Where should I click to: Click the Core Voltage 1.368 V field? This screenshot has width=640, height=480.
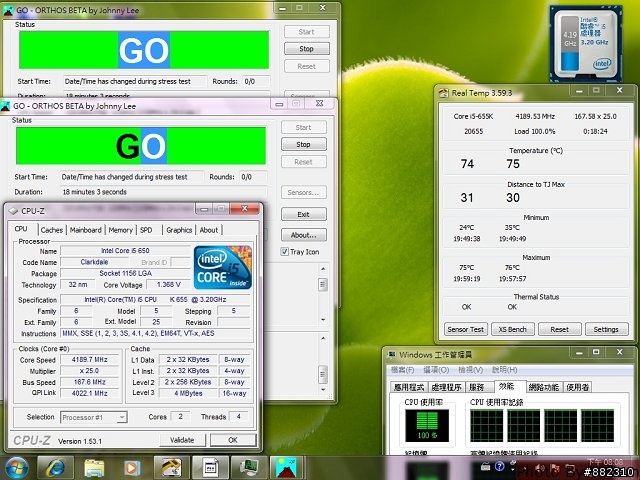point(168,284)
